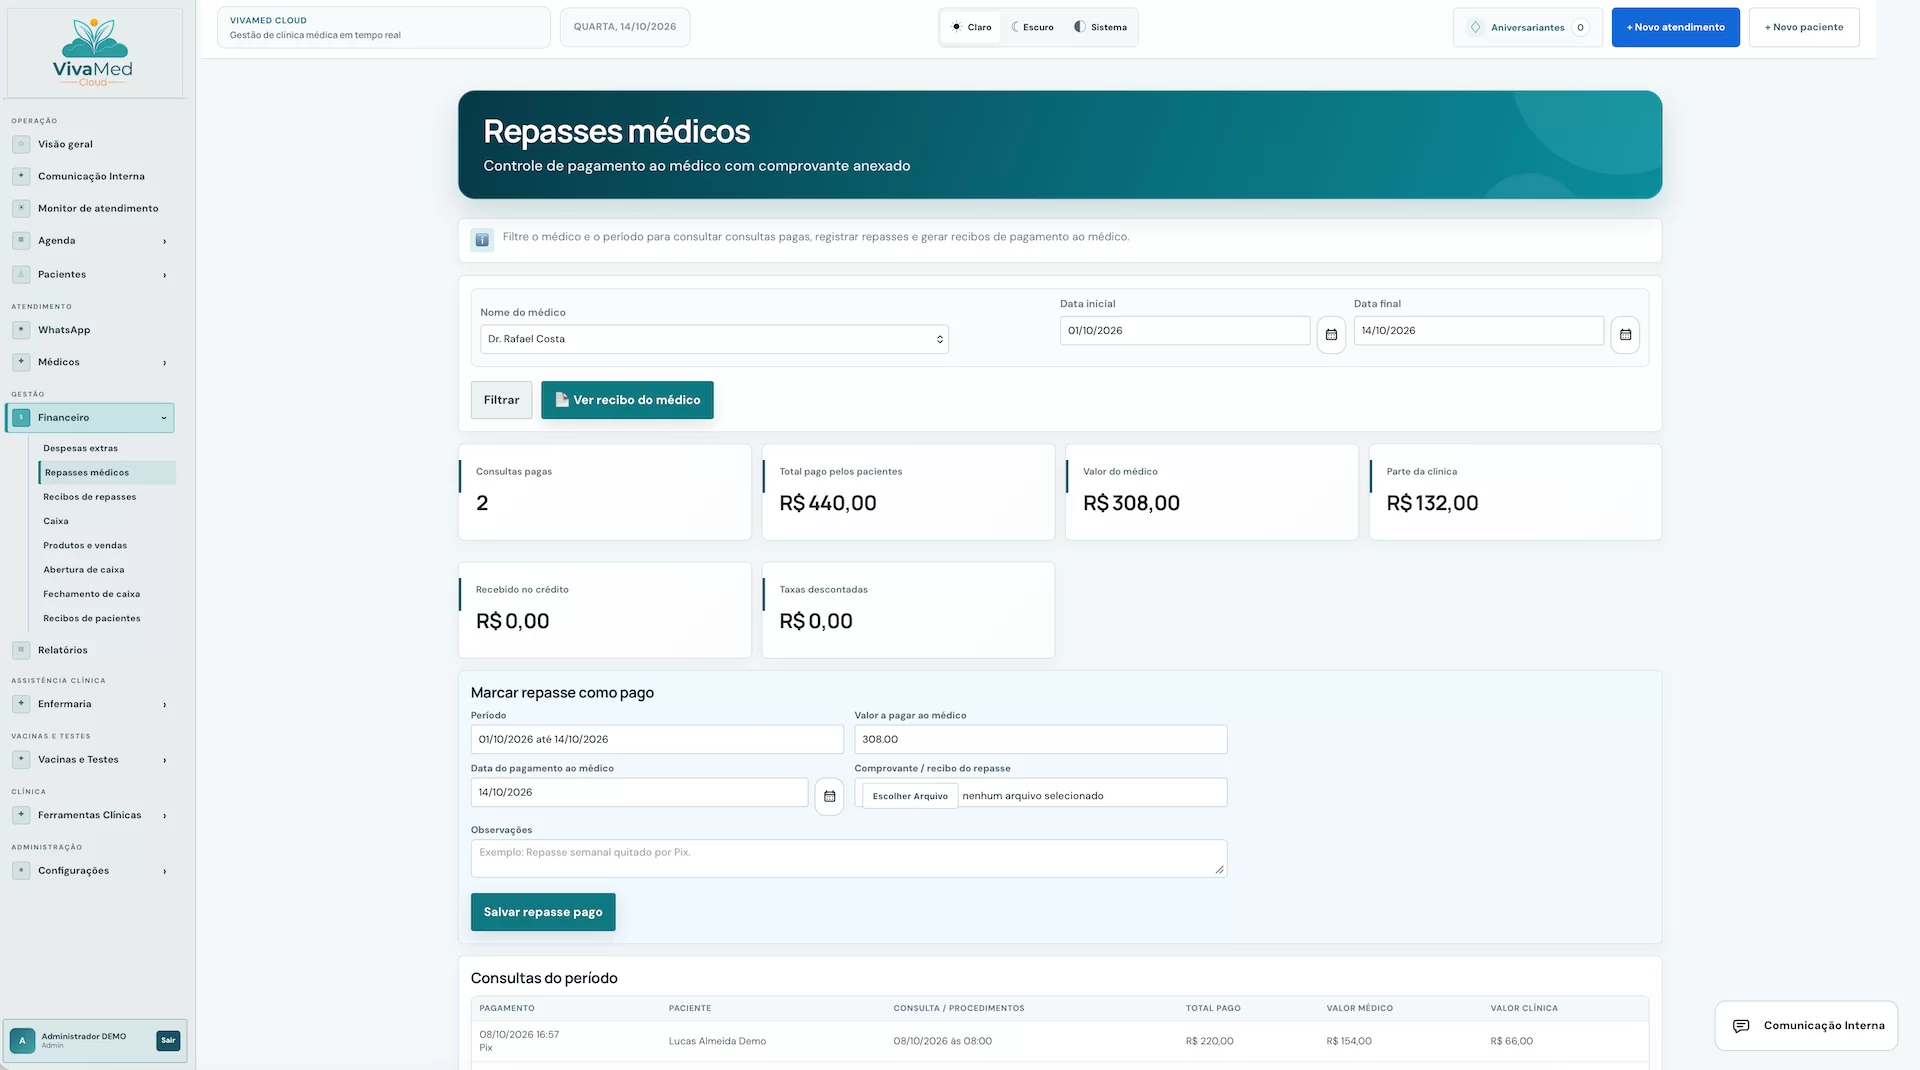Image resolution: width=1920 pixels, height=1070 pixels.
Task: Click the Agenda sidebar icon
Action: tap(21, 240)
